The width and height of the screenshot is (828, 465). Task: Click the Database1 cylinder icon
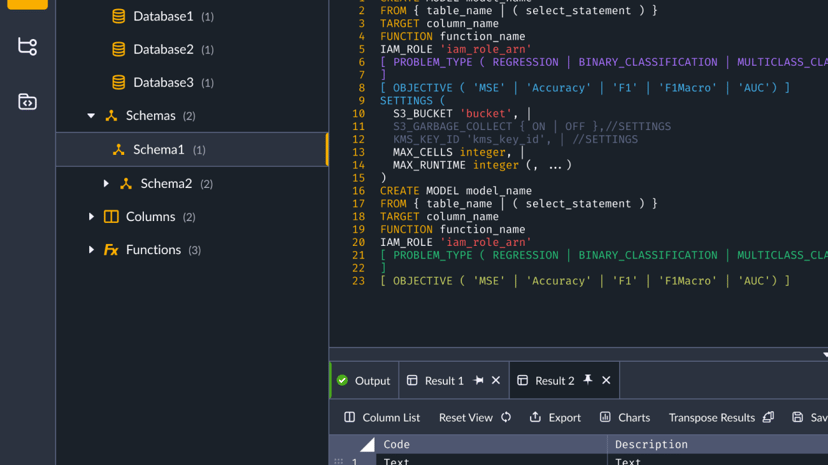coord(119,16)
